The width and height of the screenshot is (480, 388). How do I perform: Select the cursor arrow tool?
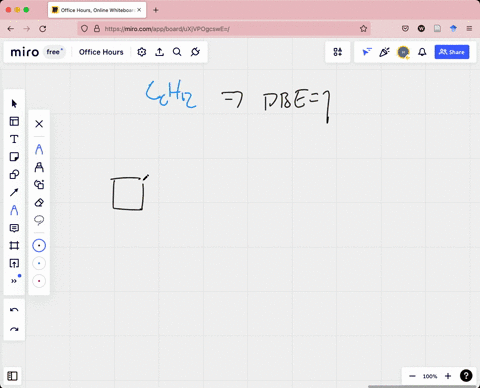14,104
